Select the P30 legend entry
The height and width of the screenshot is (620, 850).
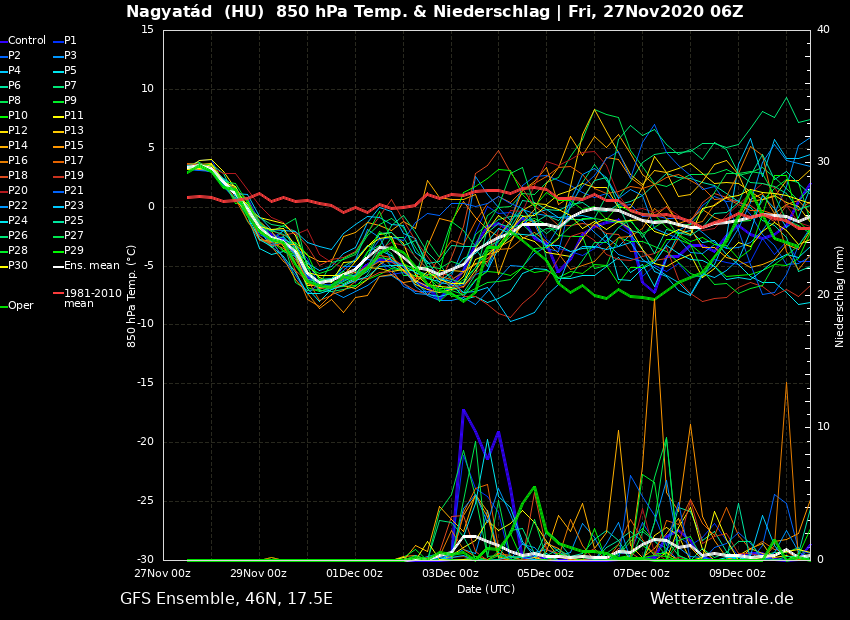click(x=19, y=266)
